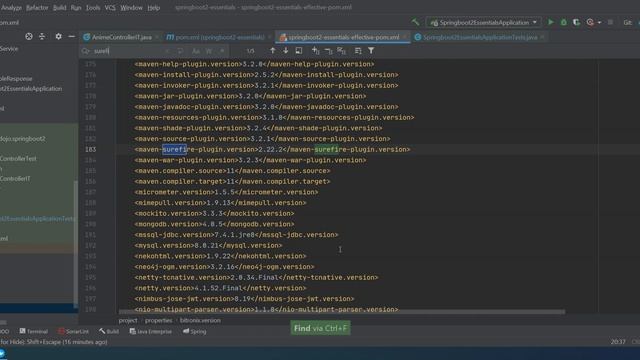Click the collapse all icon in project panel
The width and height of the screenshot is (640, 360).
click(x=42, y=36)
